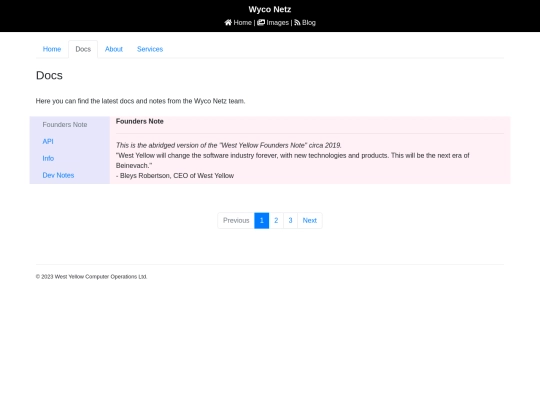
Task: Click the latest docs and notes intro sentence
Action: click(x=141, y=101)
